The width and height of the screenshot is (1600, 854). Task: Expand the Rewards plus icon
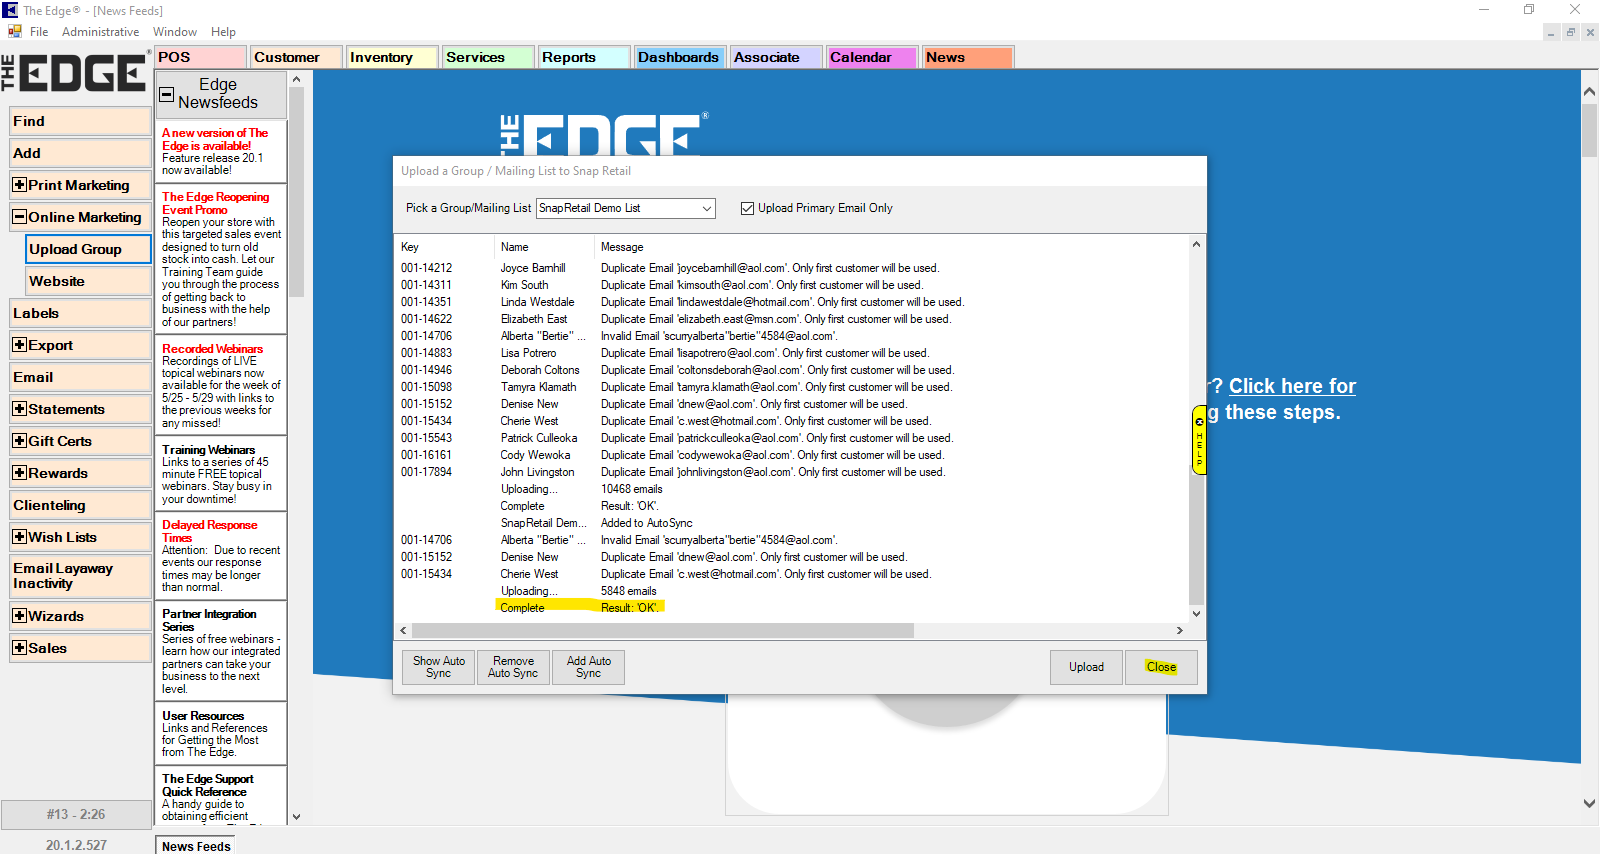pos(19,473)
